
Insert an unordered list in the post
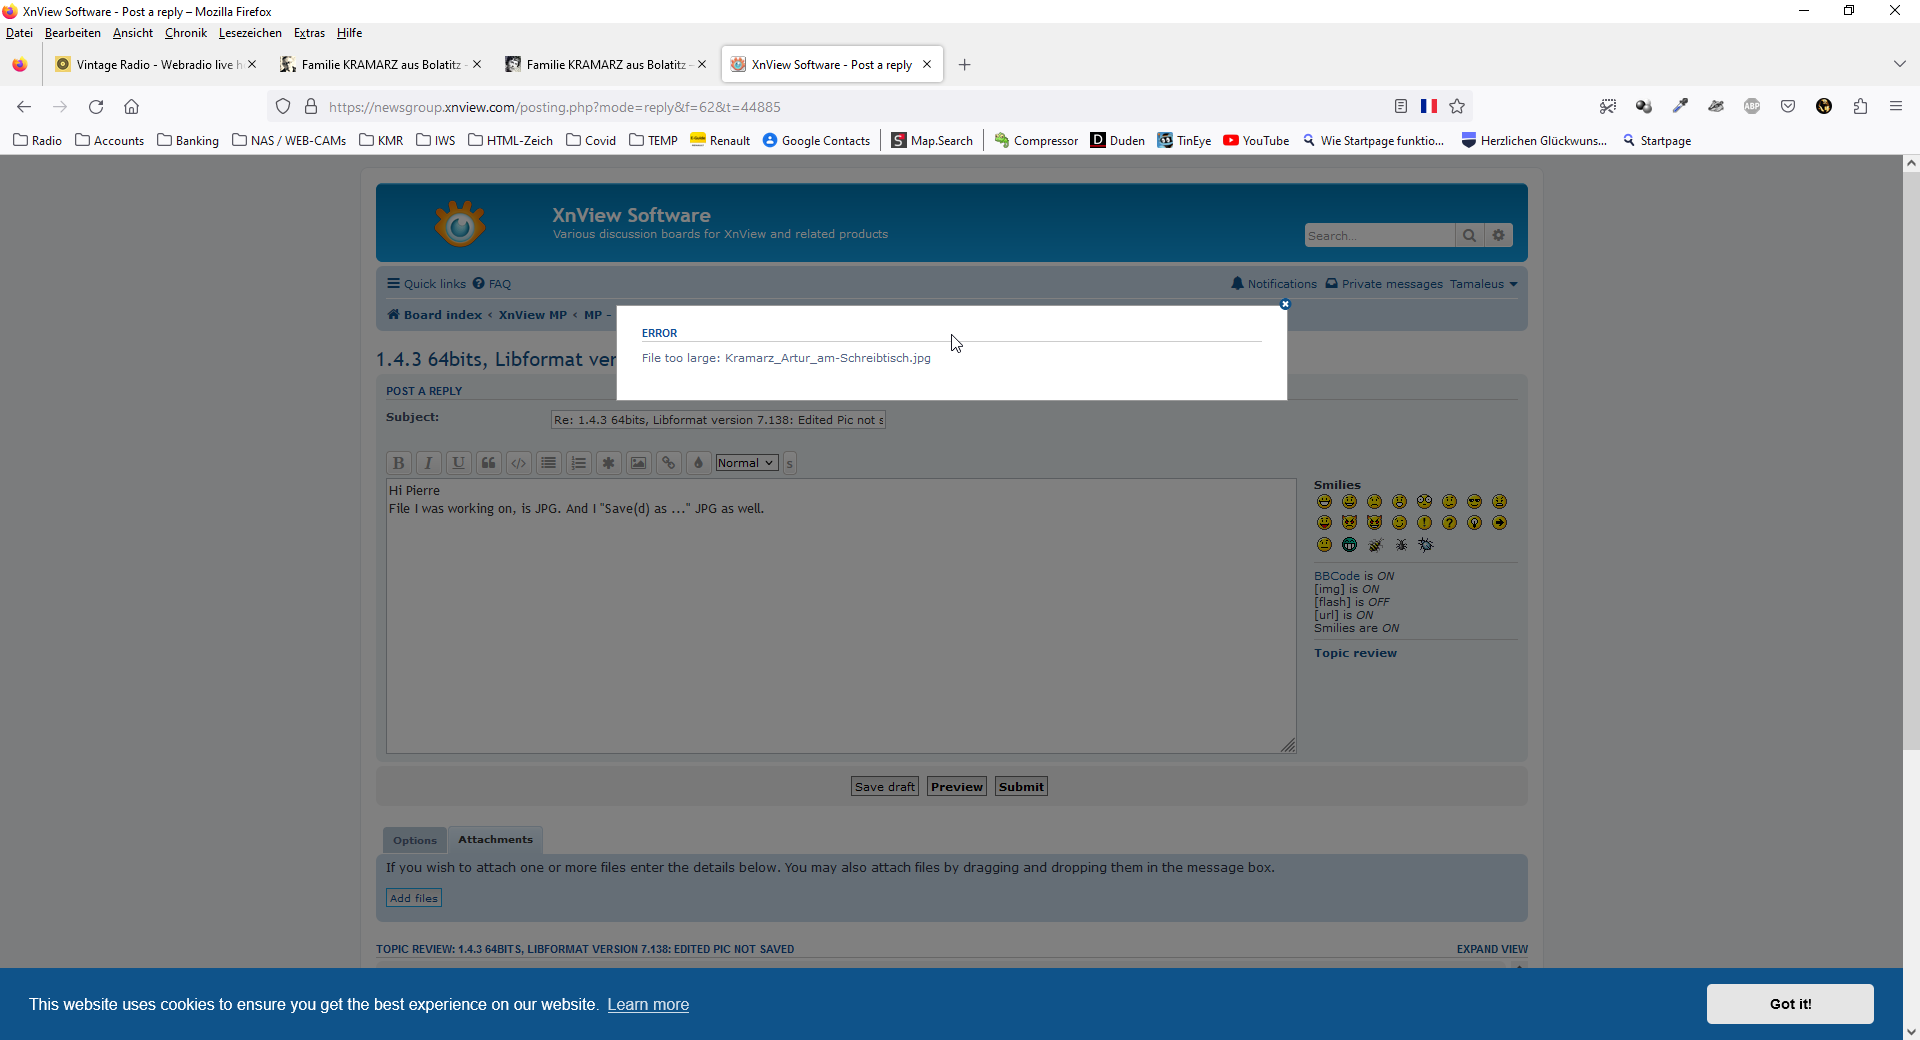(548, 463)
